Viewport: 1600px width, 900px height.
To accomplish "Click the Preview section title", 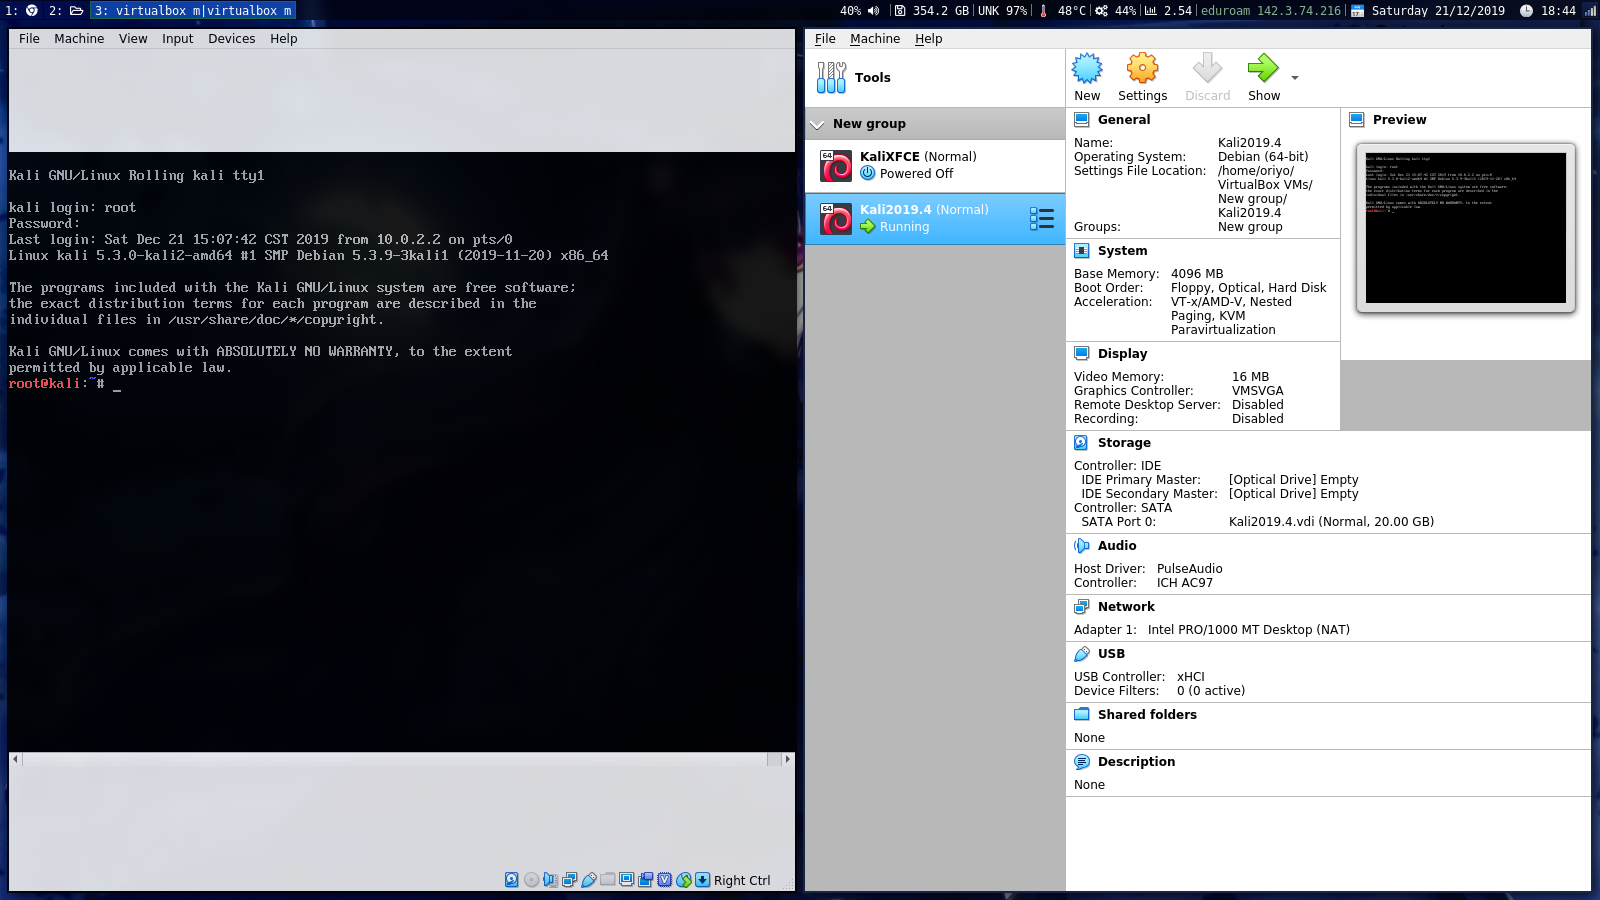I will (1399, 120).
